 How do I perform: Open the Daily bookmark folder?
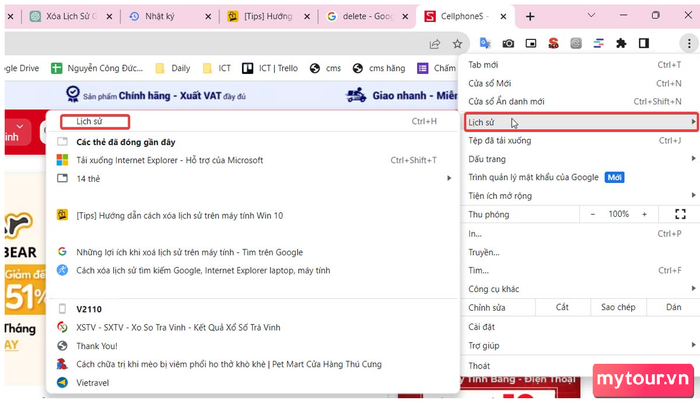coord(173,68)
